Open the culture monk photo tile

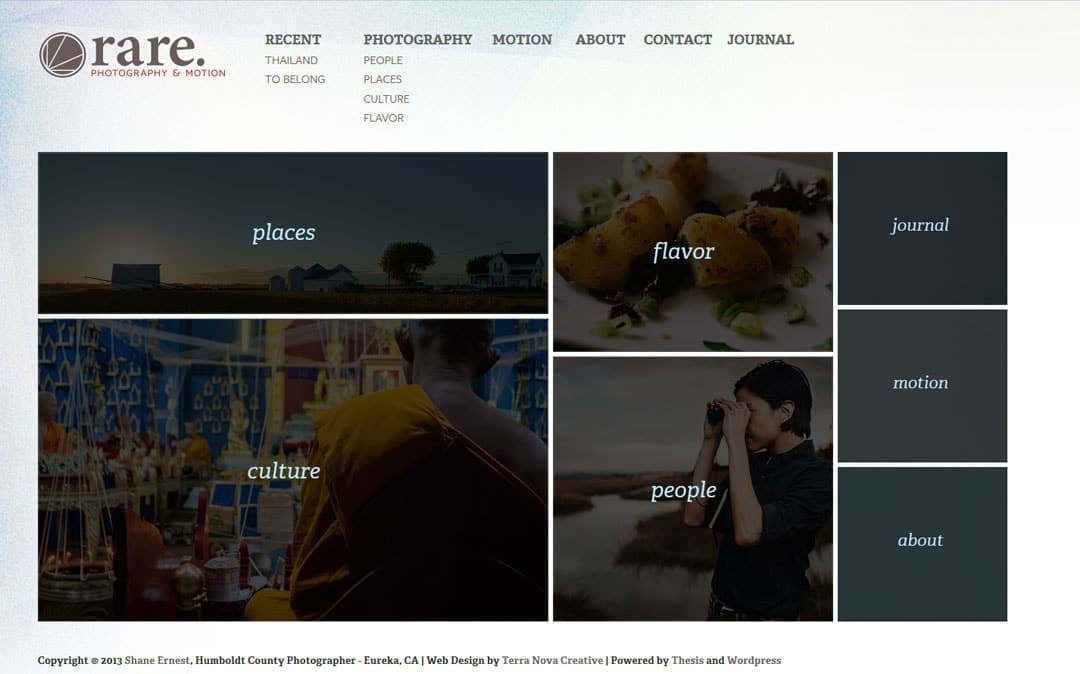pos(293,470)
